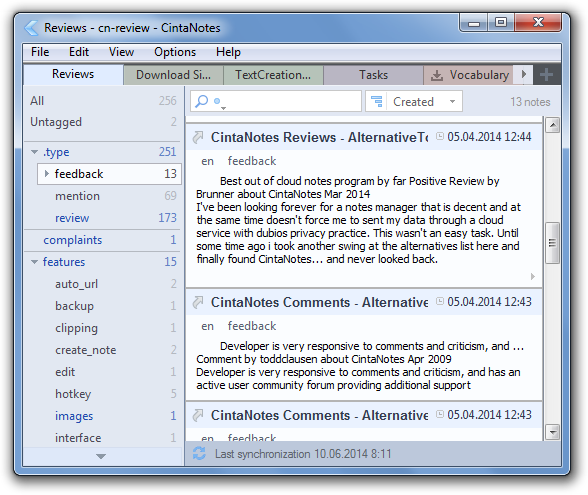Open the Created sort dropdown

452,101
